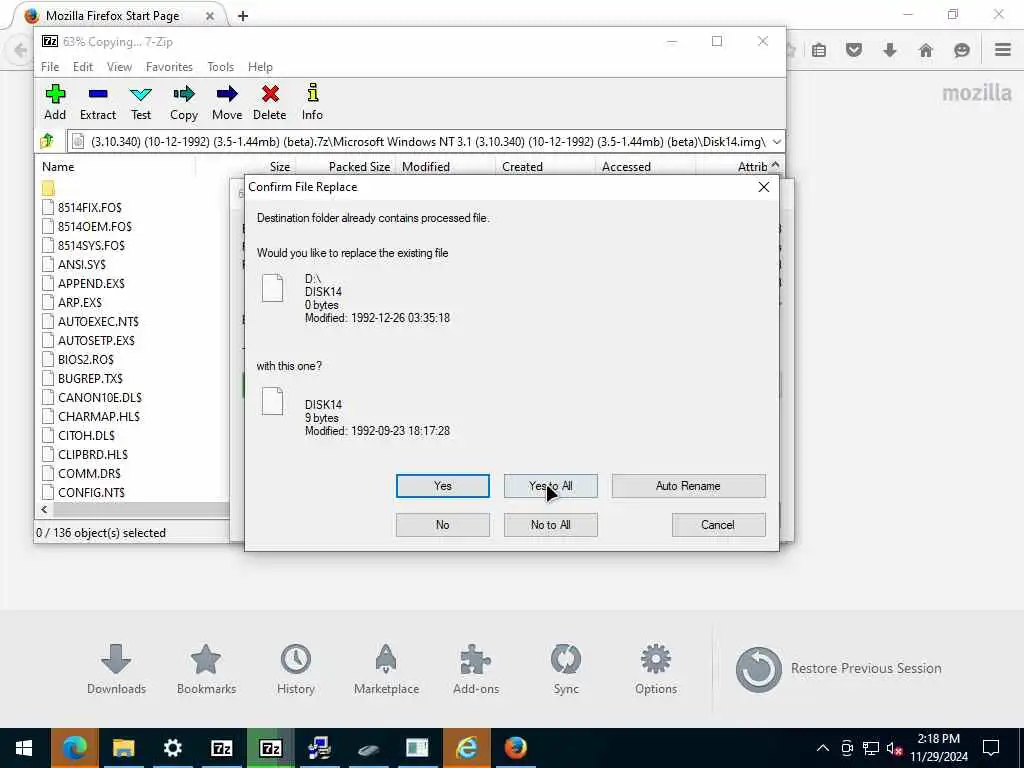
Task: Open the File menu in 7-Zip
Action: click(50, 67)
